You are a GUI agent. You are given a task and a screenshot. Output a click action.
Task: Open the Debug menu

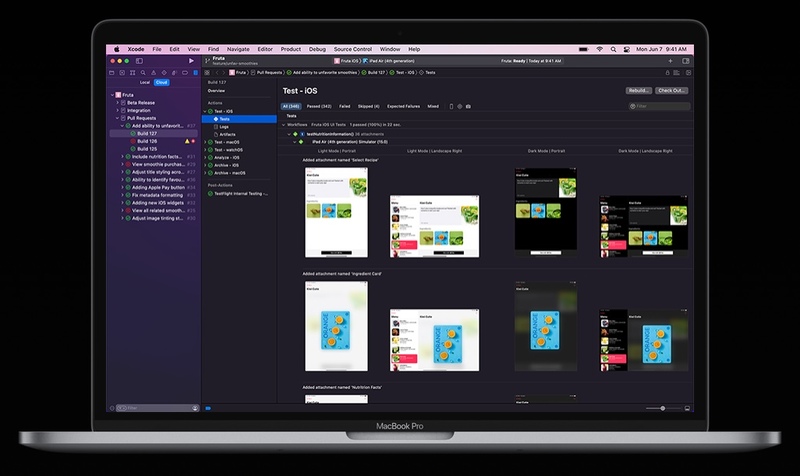317,49
